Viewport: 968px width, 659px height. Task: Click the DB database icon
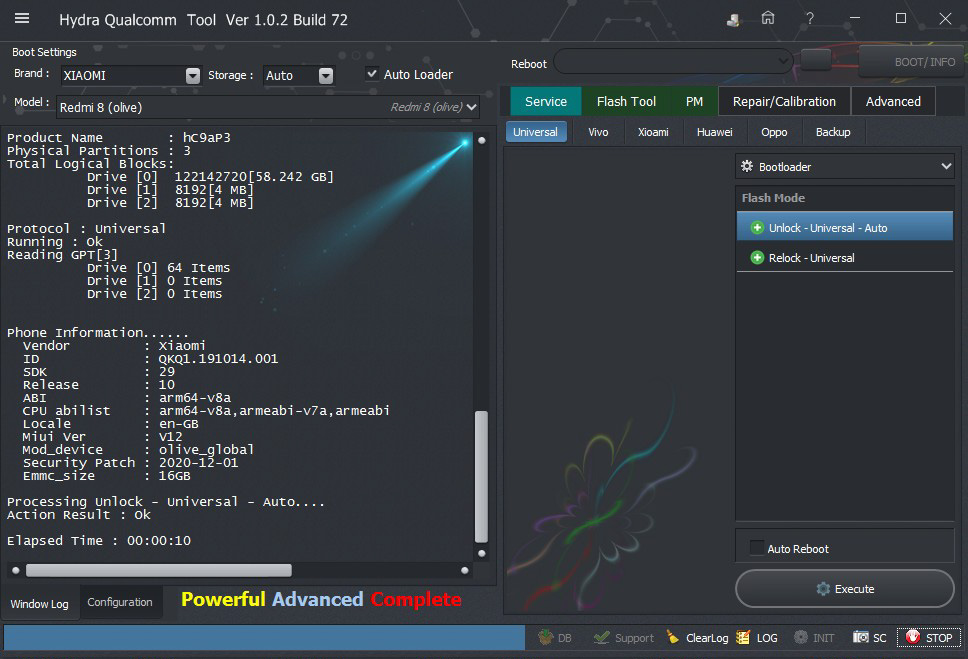[546, 637]
